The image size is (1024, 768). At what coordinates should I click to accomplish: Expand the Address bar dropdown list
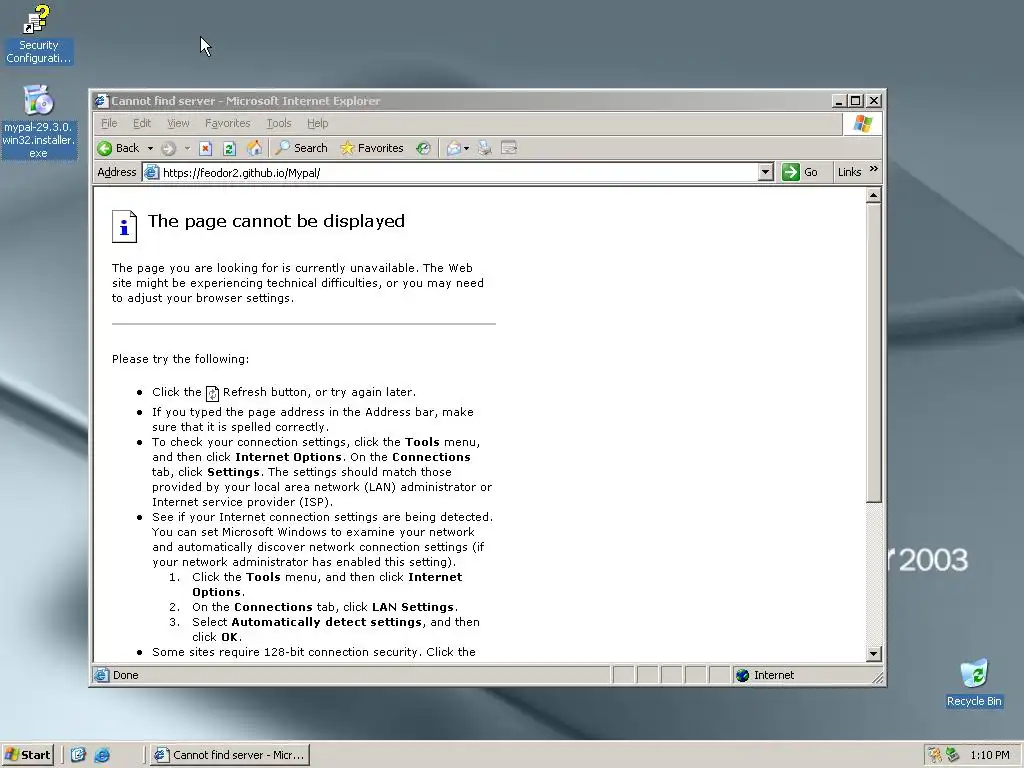coord(766,172)
